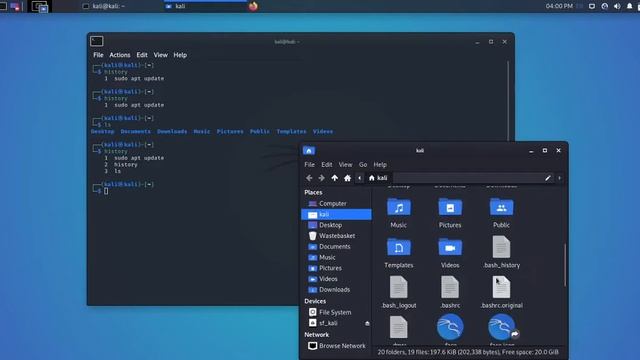
Task: Select the .bashrc file icon
Action: (450, 288)
